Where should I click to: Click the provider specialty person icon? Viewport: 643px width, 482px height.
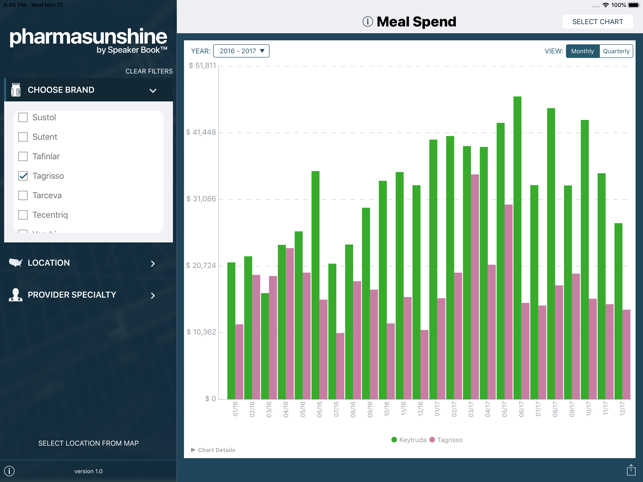point(16,295)
